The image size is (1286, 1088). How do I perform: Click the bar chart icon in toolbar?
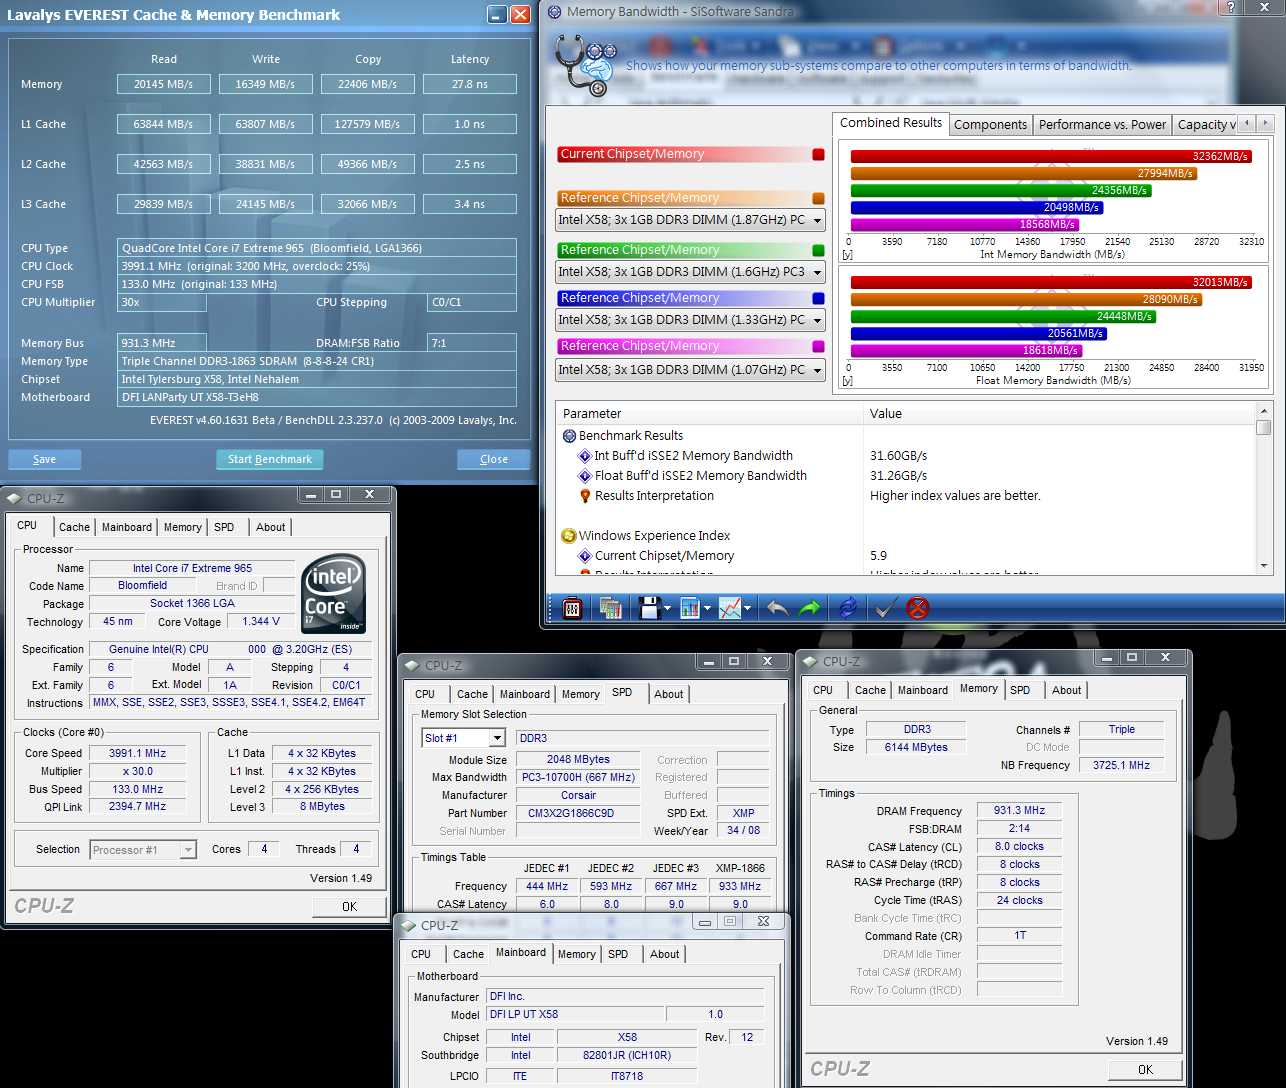tap(689, 607)
